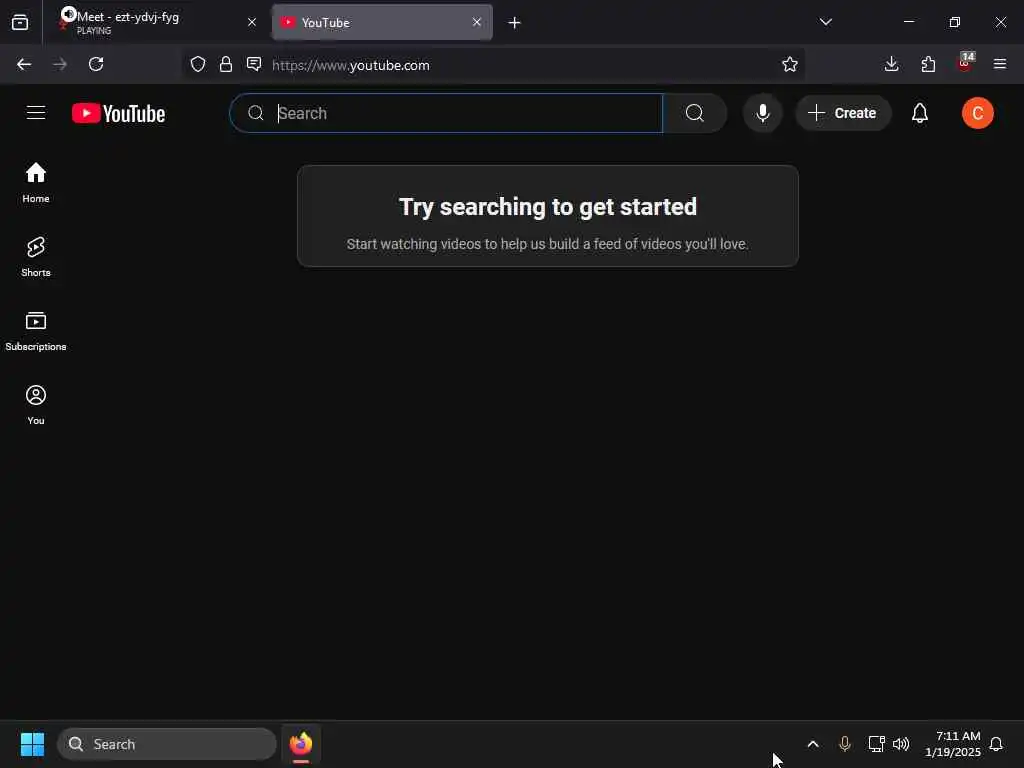Screen dimensions: 1024x768
Task: Open Firefox View icon
Action: click(x=20, y=23)
